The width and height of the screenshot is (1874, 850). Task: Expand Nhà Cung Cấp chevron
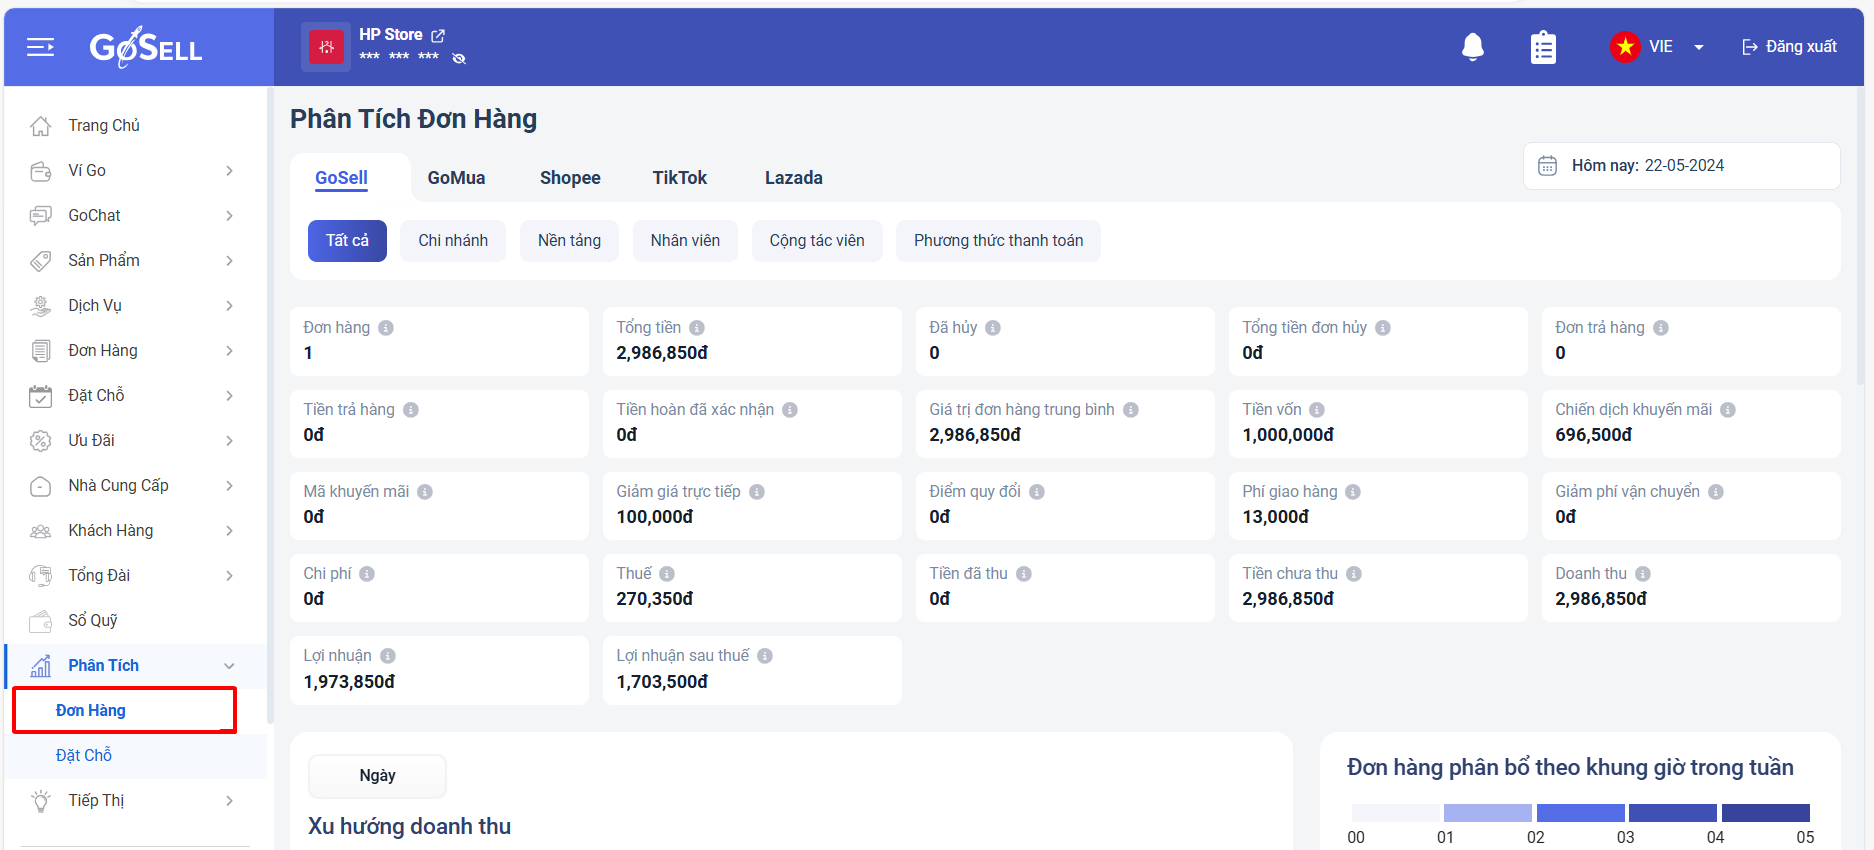coord(229,486)
